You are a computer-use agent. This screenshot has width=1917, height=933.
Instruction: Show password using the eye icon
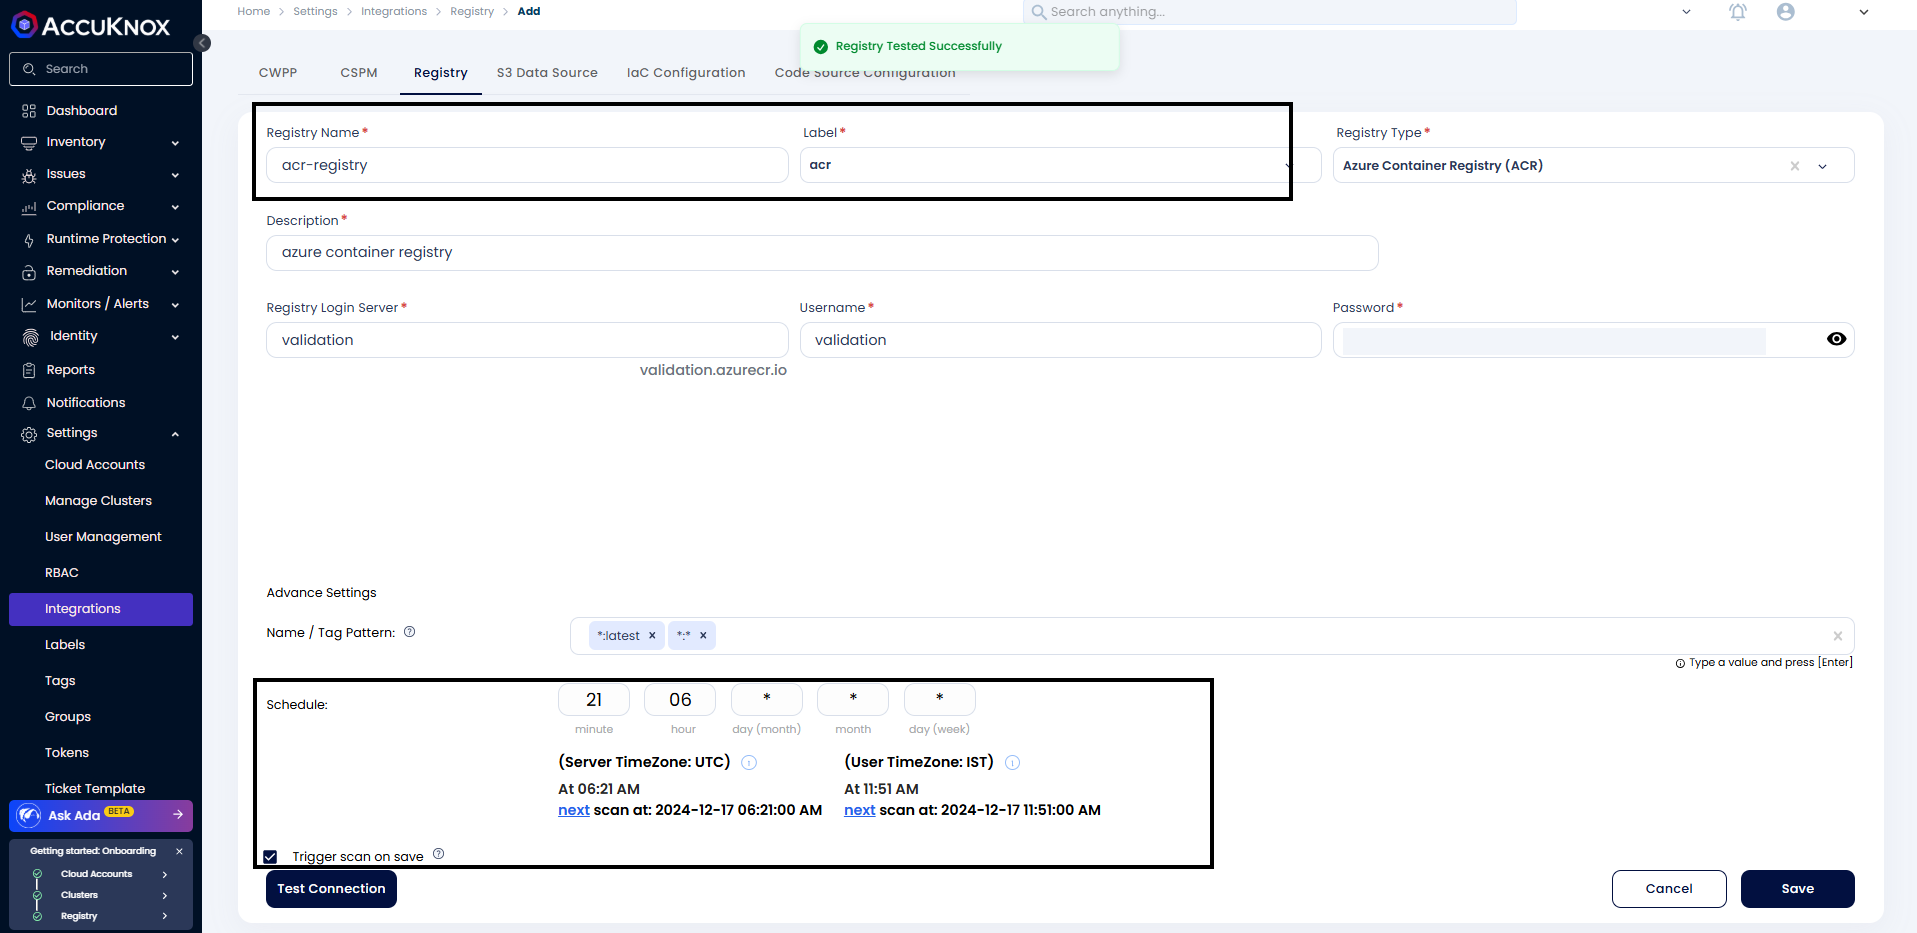click(x=1836, y=340)
